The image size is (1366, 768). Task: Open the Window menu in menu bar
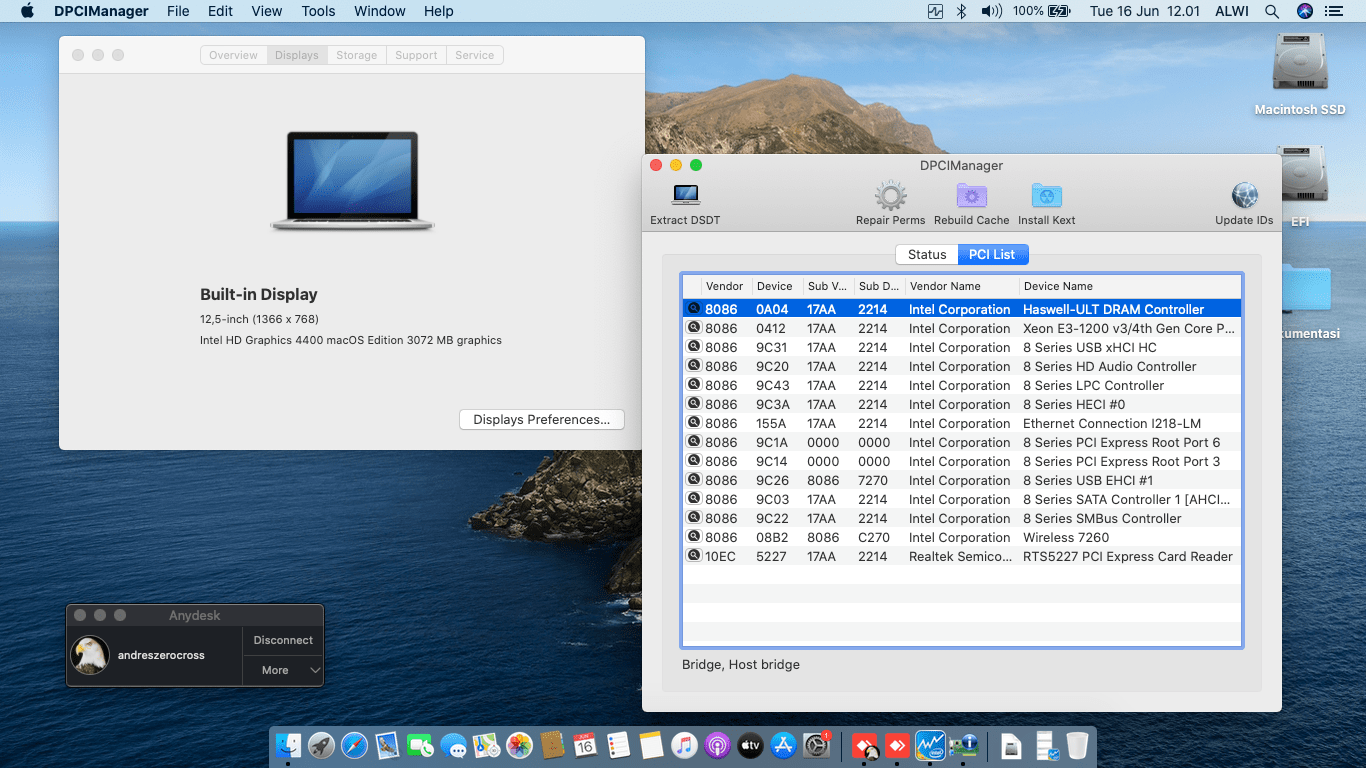click(379, 11)
